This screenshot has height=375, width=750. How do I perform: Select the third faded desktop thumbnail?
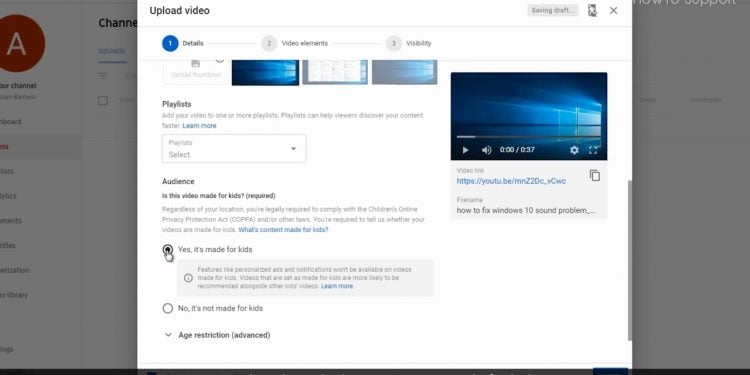[x=405, y=72]
